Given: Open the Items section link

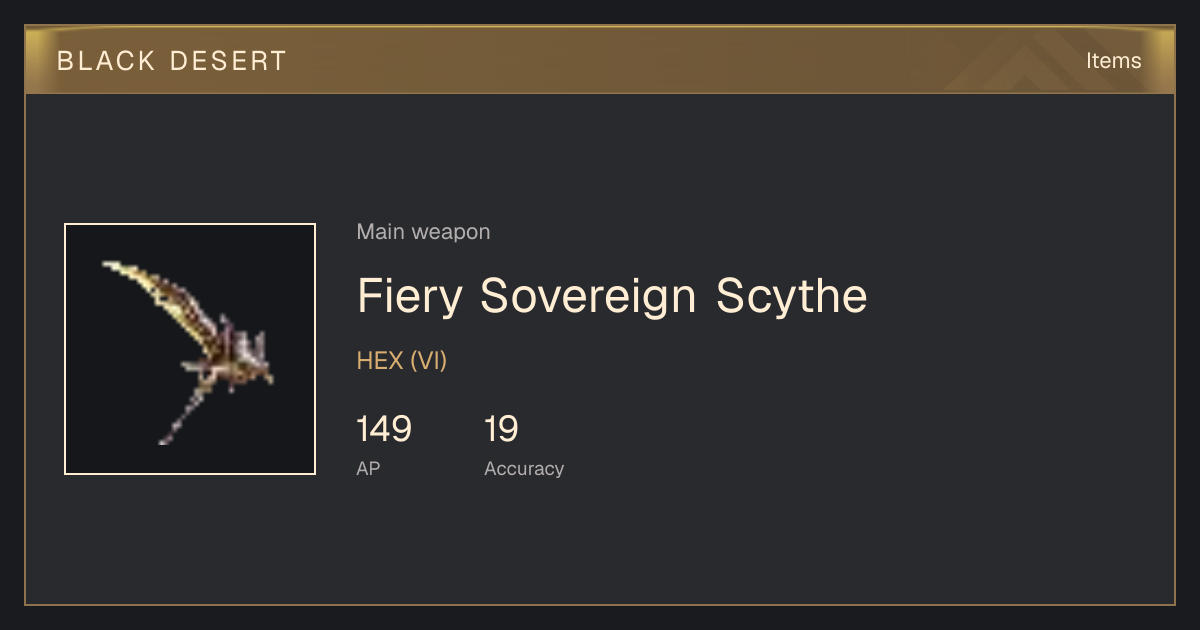Looking at the screenshot, I should [1113, 61].
